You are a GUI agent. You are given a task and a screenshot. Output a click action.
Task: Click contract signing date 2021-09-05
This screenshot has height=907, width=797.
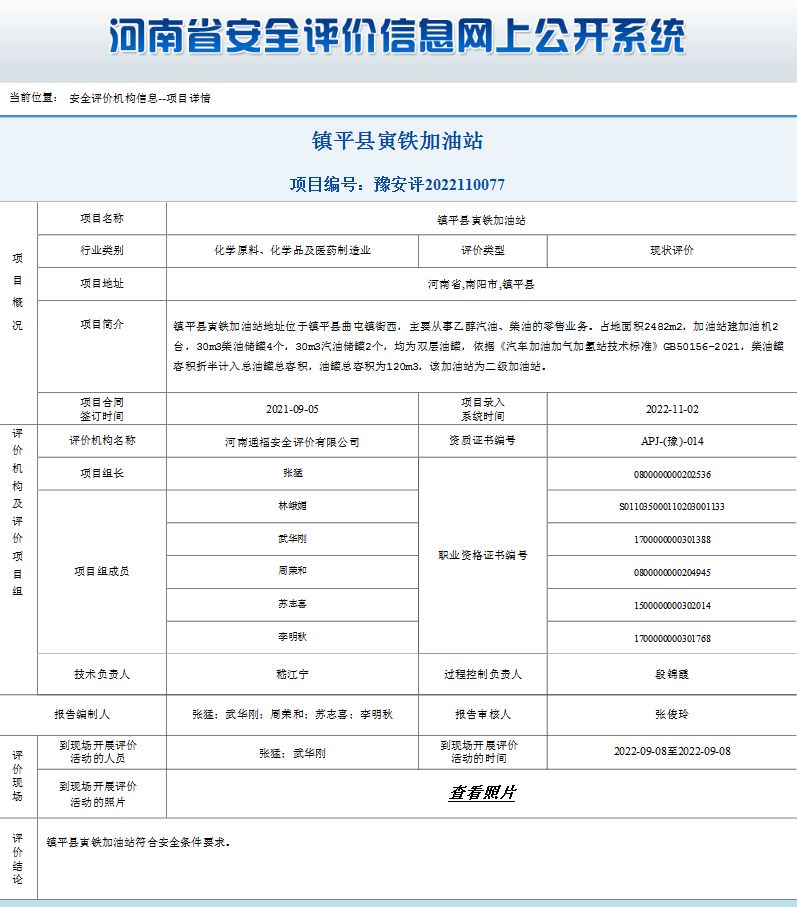[x=292, y=409]
